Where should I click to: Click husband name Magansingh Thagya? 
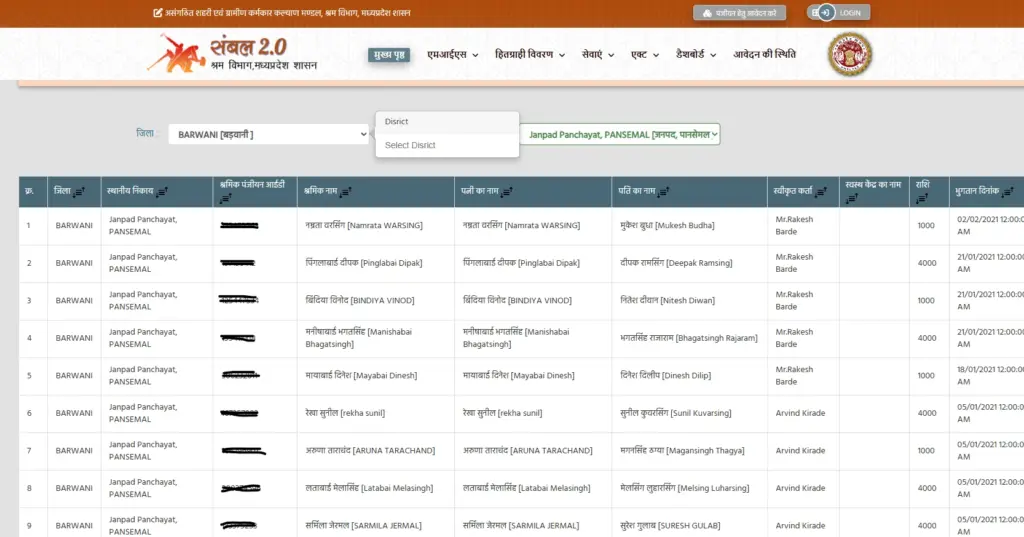pyautogui.click(x=682, y=451)
